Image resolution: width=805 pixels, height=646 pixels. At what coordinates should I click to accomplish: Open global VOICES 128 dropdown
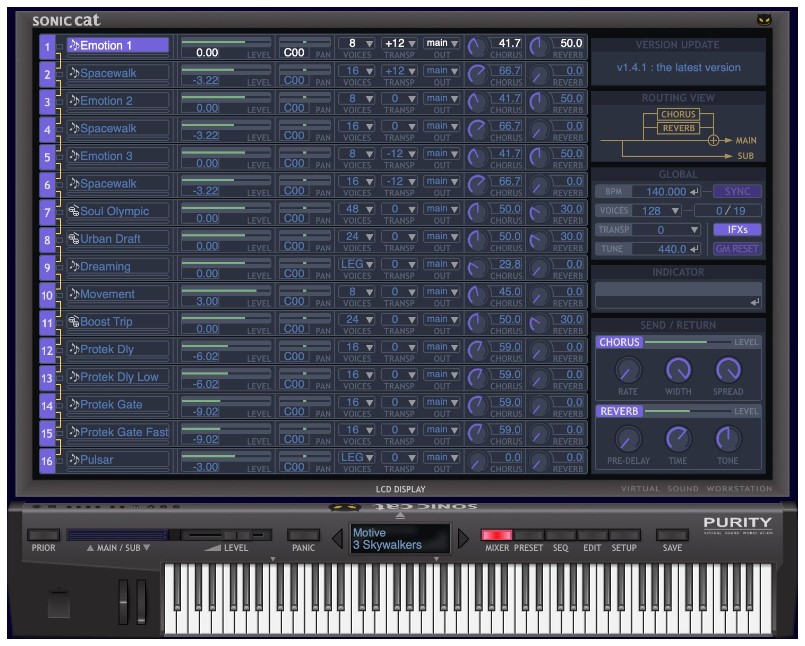point(659,211)
